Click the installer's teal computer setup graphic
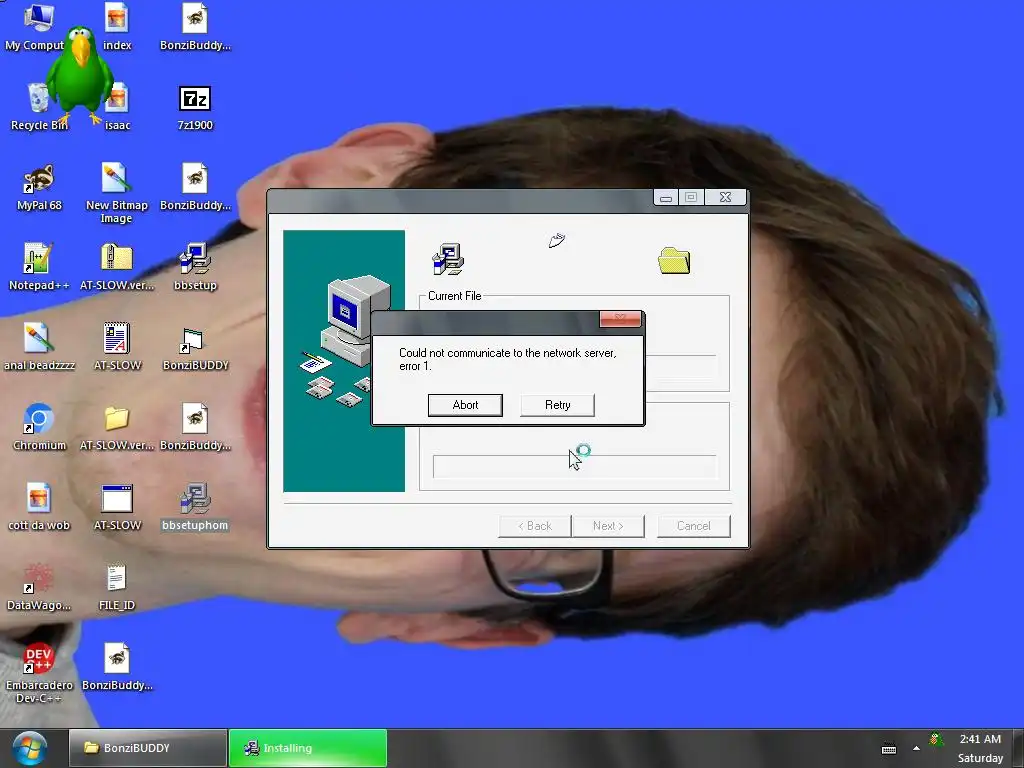The height and width of the screenshot is (768, 1024). (344, 360)
